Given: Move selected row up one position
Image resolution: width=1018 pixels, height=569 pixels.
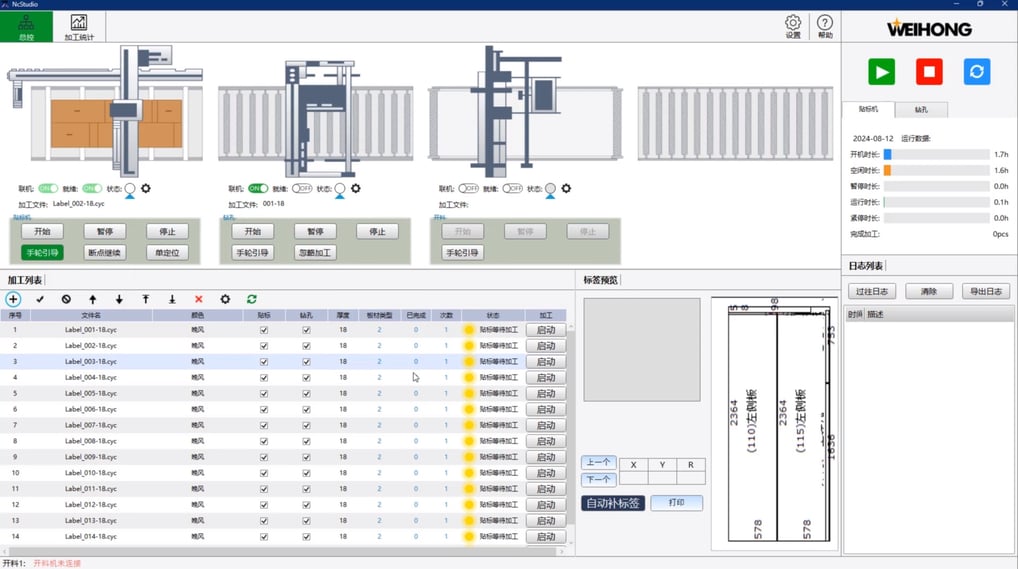Looking at the screenshot, I should pyautogui.click(x=92, y=299).
